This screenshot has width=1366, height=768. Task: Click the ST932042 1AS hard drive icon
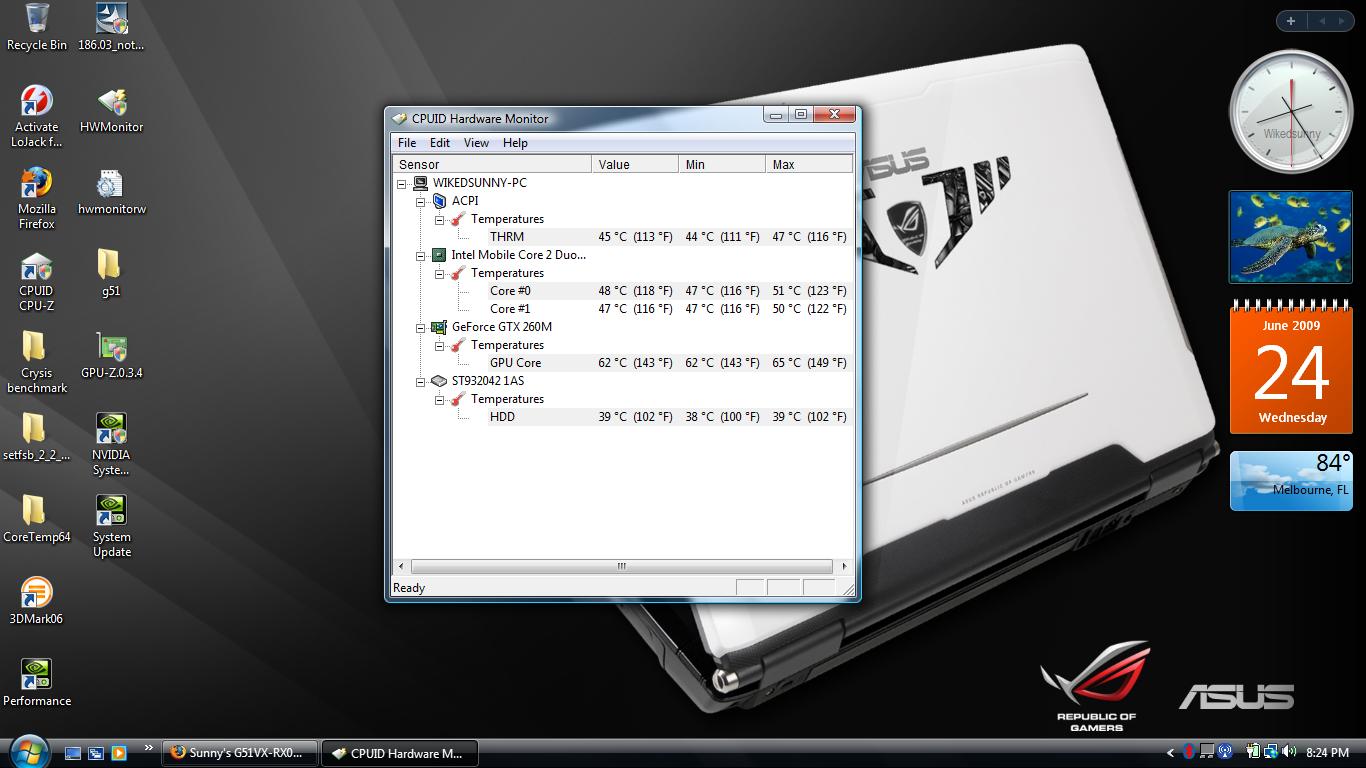click(439, 381)
